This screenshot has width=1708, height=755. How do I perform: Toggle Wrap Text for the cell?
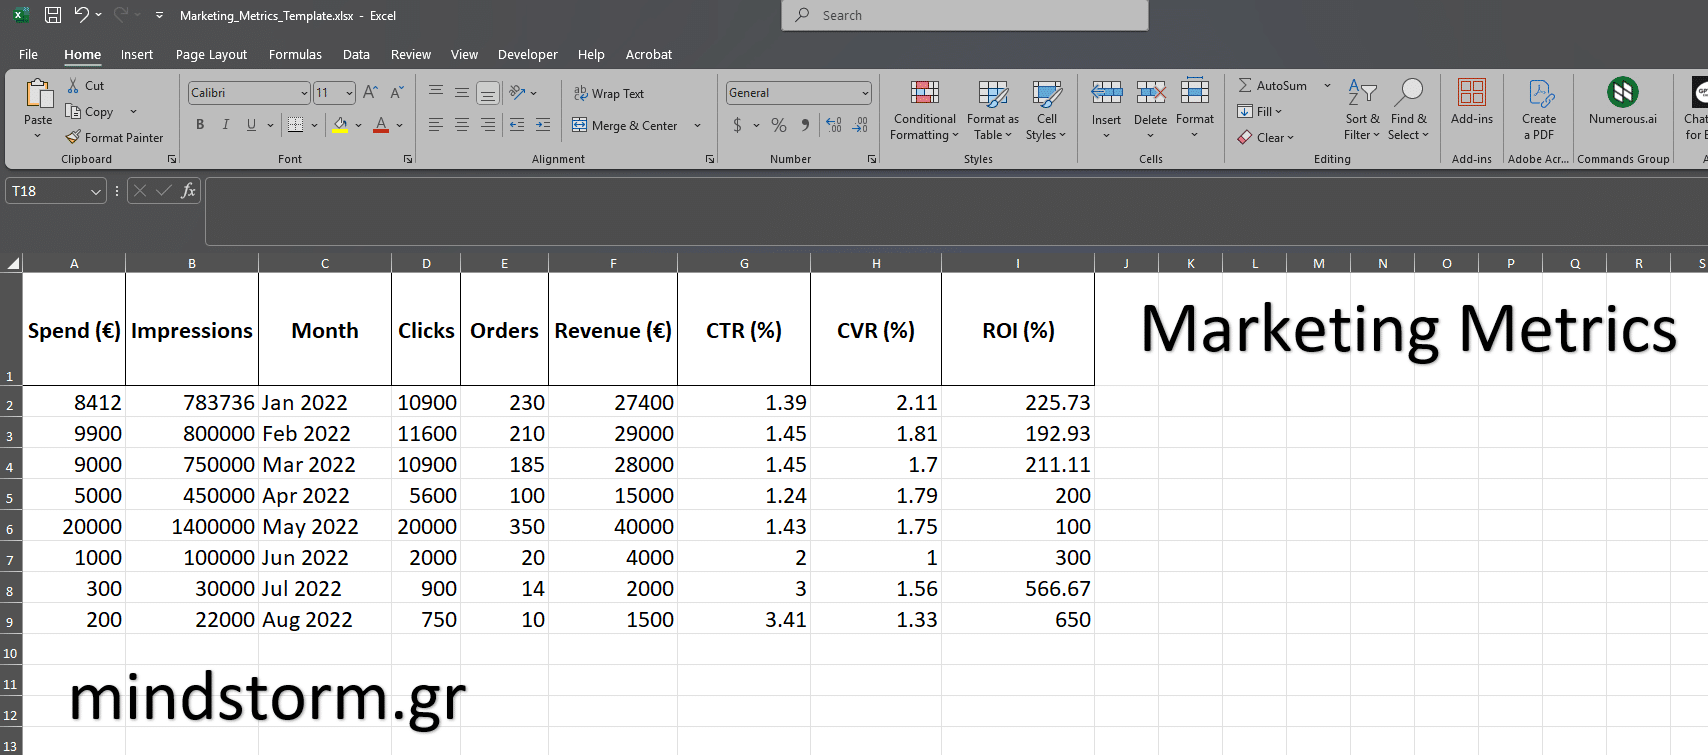click(608, 93)
